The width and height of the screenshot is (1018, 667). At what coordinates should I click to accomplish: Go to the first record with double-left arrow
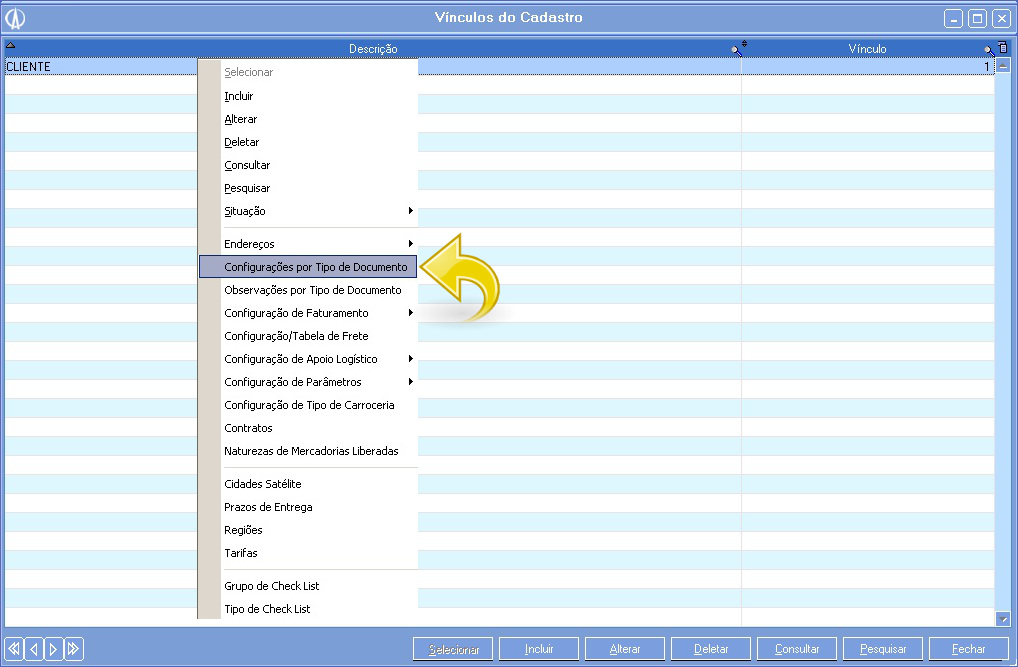(x=14, y=649)
